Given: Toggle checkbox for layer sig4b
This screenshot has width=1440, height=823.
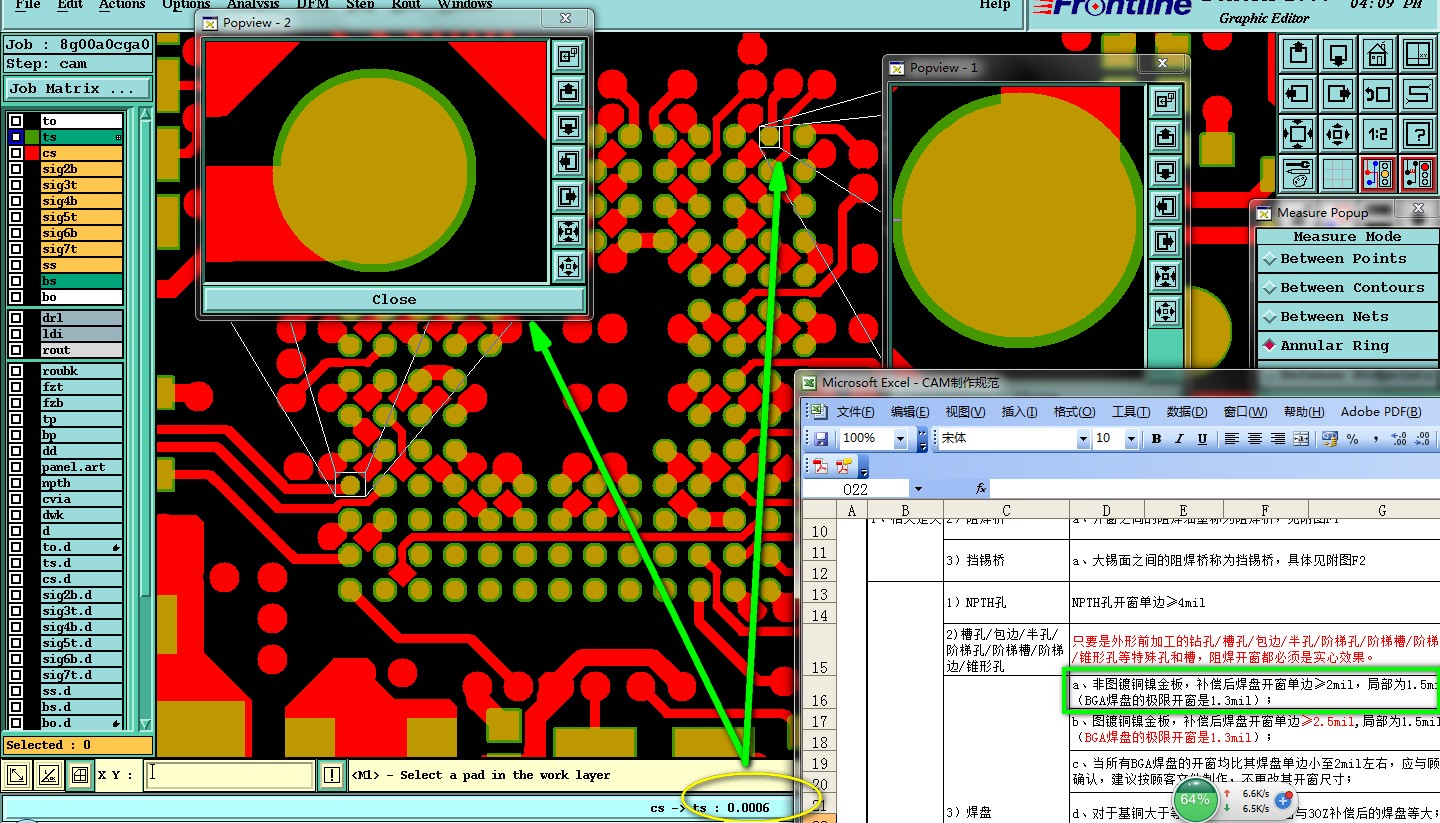Looking at the screenshot, I should [16, 201].
